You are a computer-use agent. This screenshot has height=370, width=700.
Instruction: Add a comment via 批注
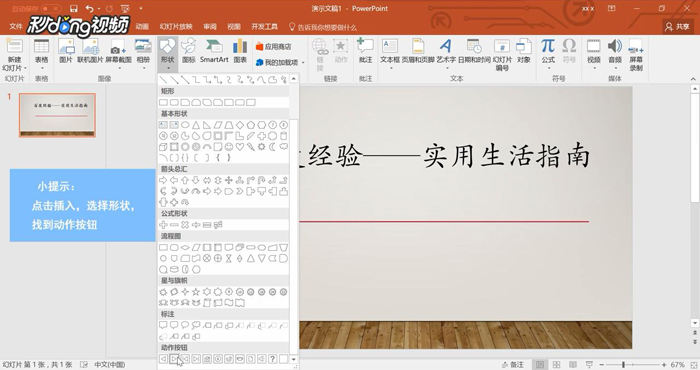pos(365,51)
